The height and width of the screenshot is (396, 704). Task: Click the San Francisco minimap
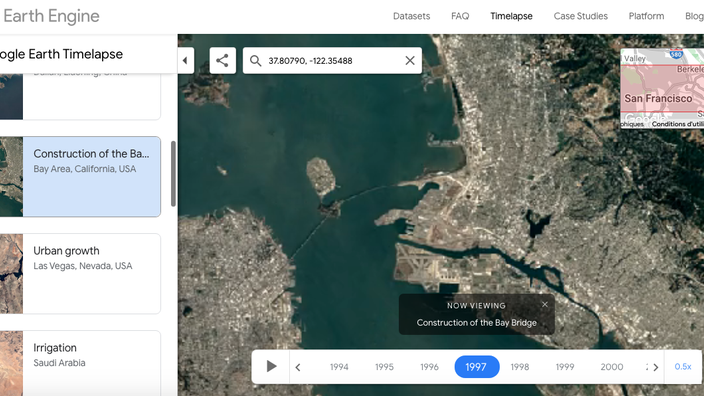tap(662, 88)
